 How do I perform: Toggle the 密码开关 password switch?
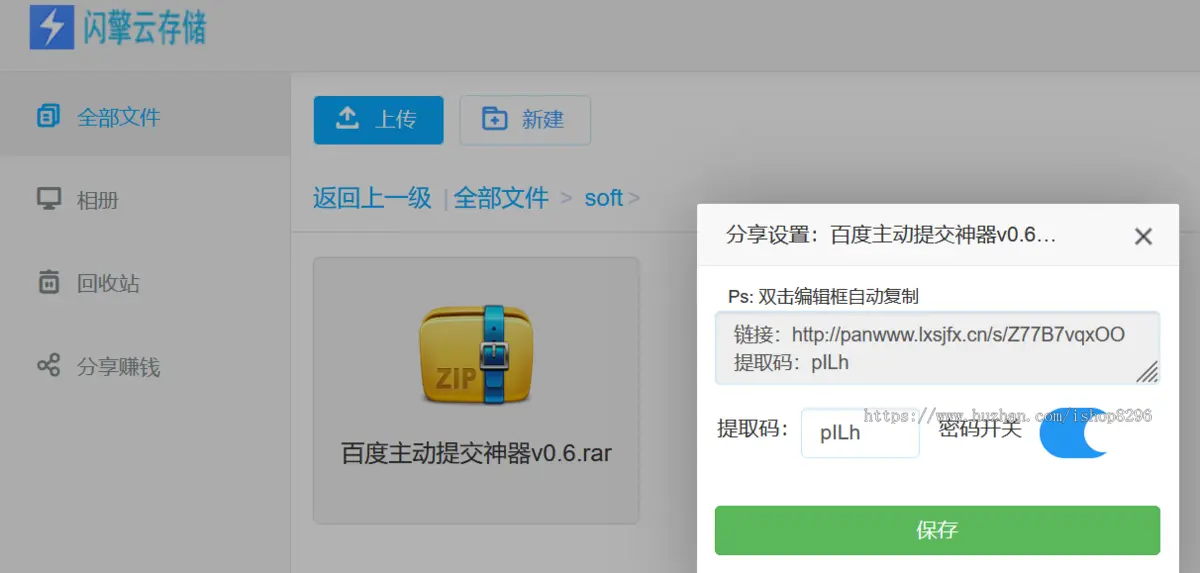point(1075,433)
